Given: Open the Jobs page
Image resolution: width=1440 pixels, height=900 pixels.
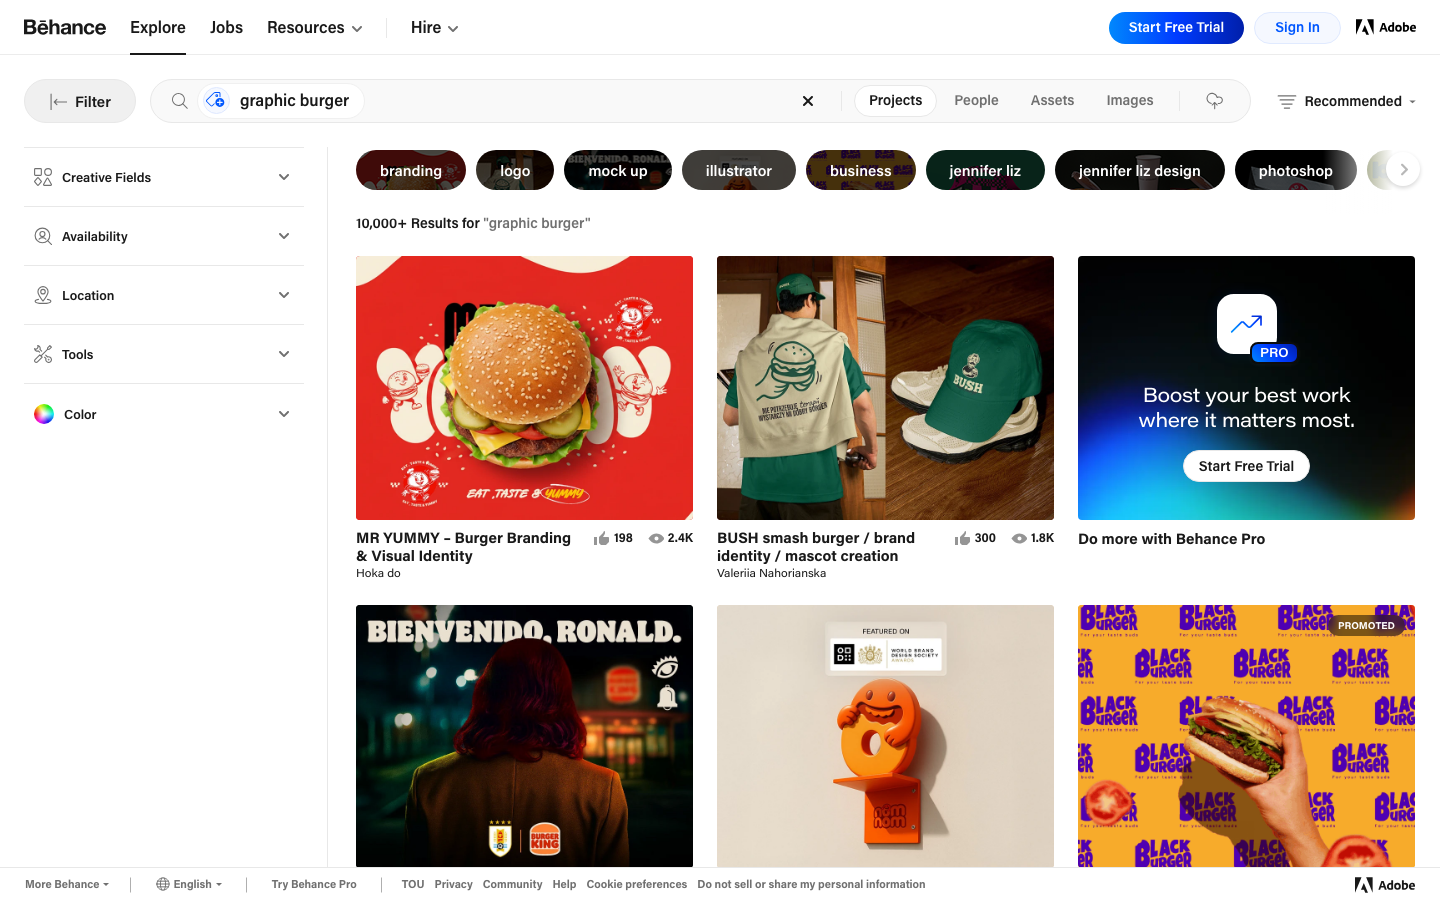Looking at the screenshot, I should 226,27.
